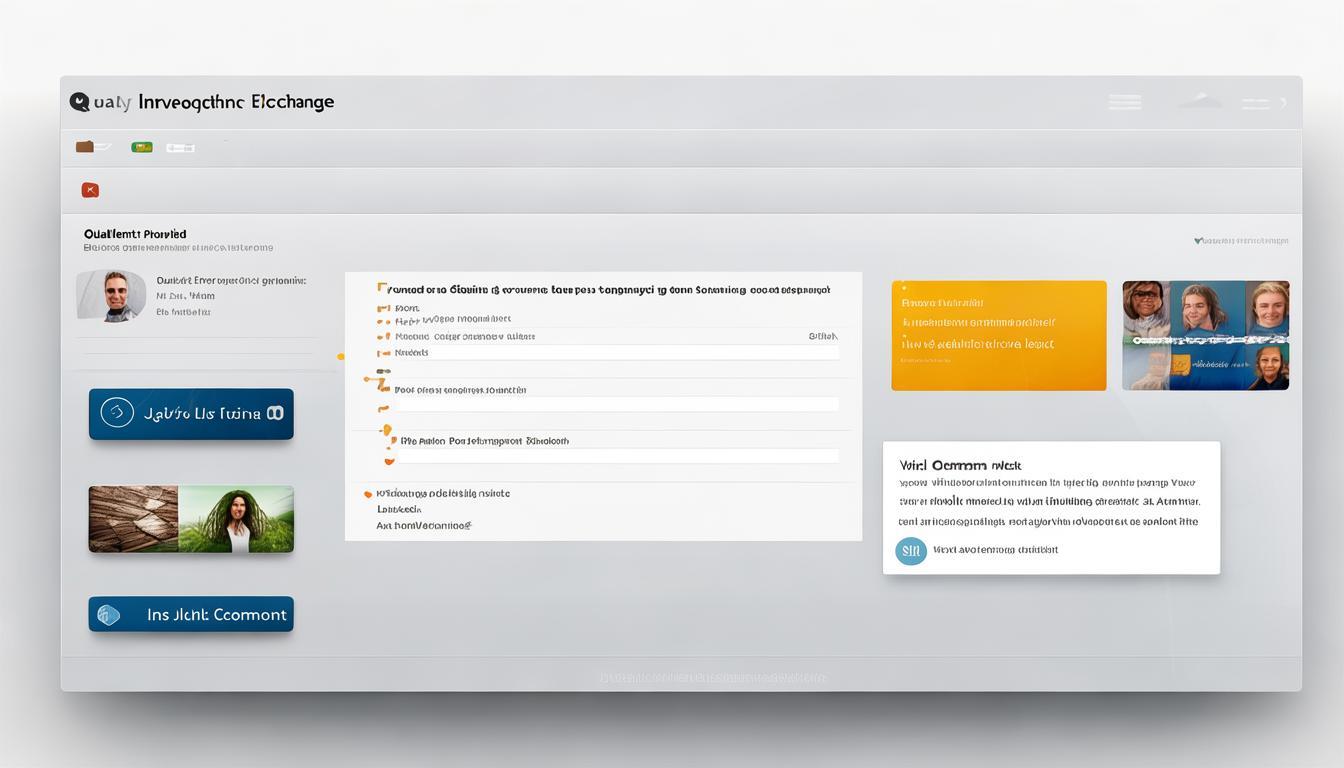Select the orange bullet beside the bottom list item
This screenshot has width=1344, height=768.
368,494
